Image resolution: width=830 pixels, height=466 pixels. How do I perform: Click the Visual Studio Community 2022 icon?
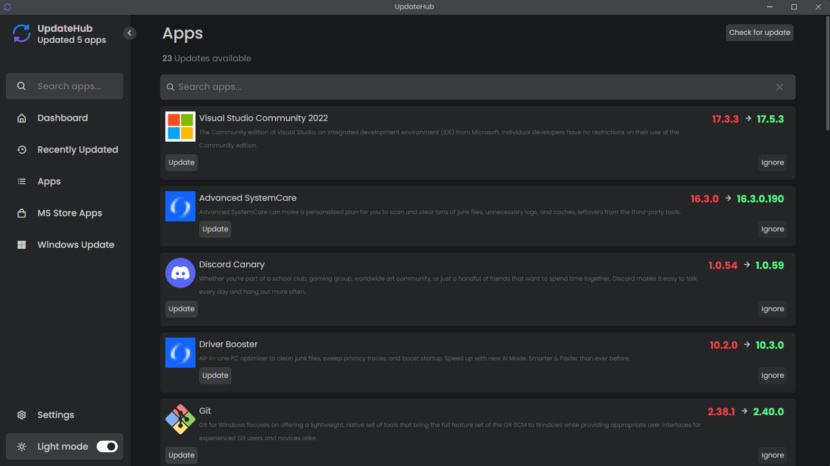coord(180,126)
